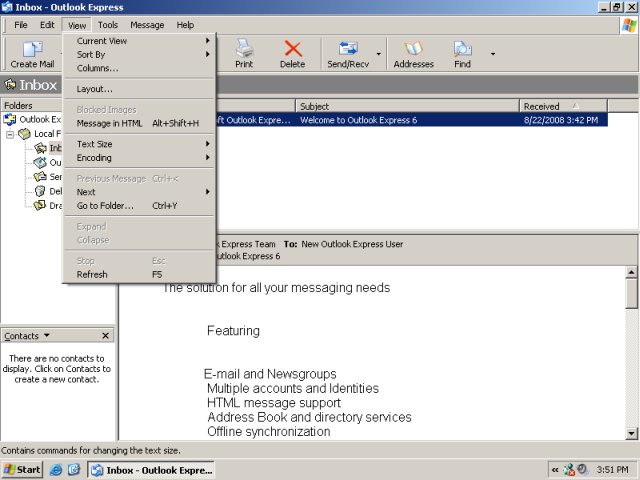Expand Text Size submenu
Image resolution: width=640 pixels, height=480 pixels.
pyautogui.click(x=139, y=144)
